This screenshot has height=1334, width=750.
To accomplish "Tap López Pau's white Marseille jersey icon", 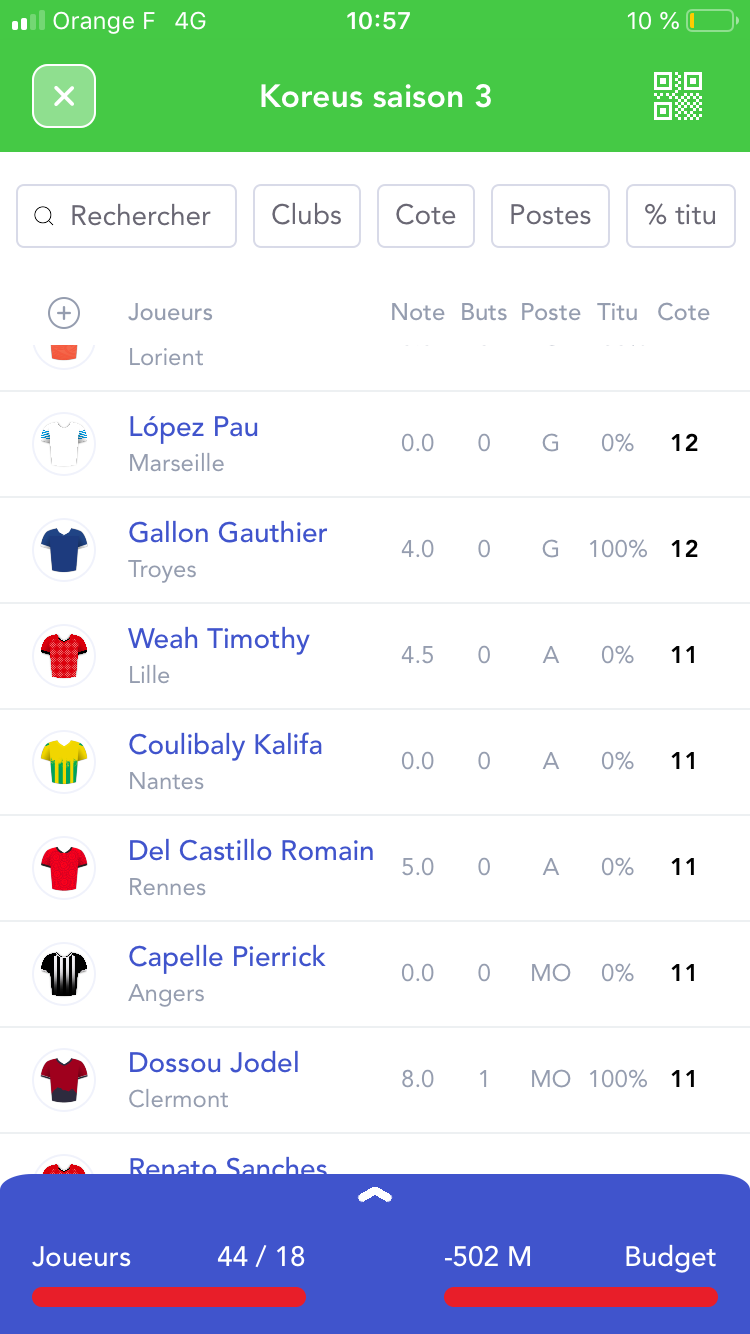I will pyautogui.click(x=64, y=443).
